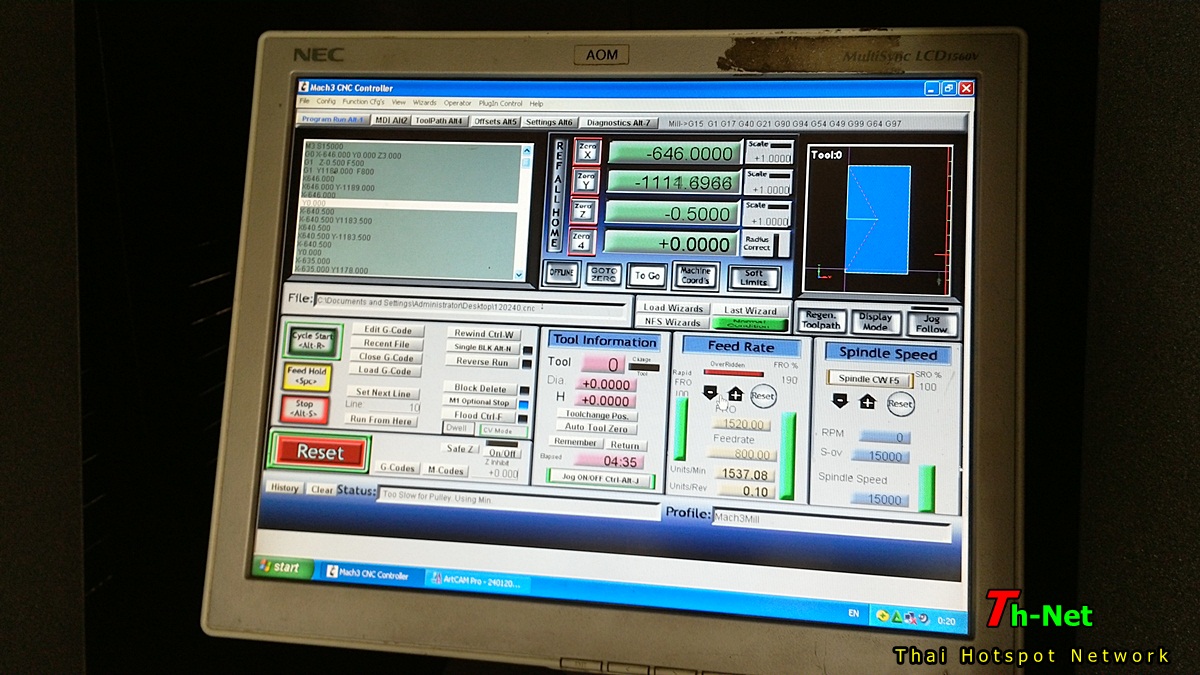1200x675 pixels.
Task: Toggle CV Mode indicator
Action: 503,431
